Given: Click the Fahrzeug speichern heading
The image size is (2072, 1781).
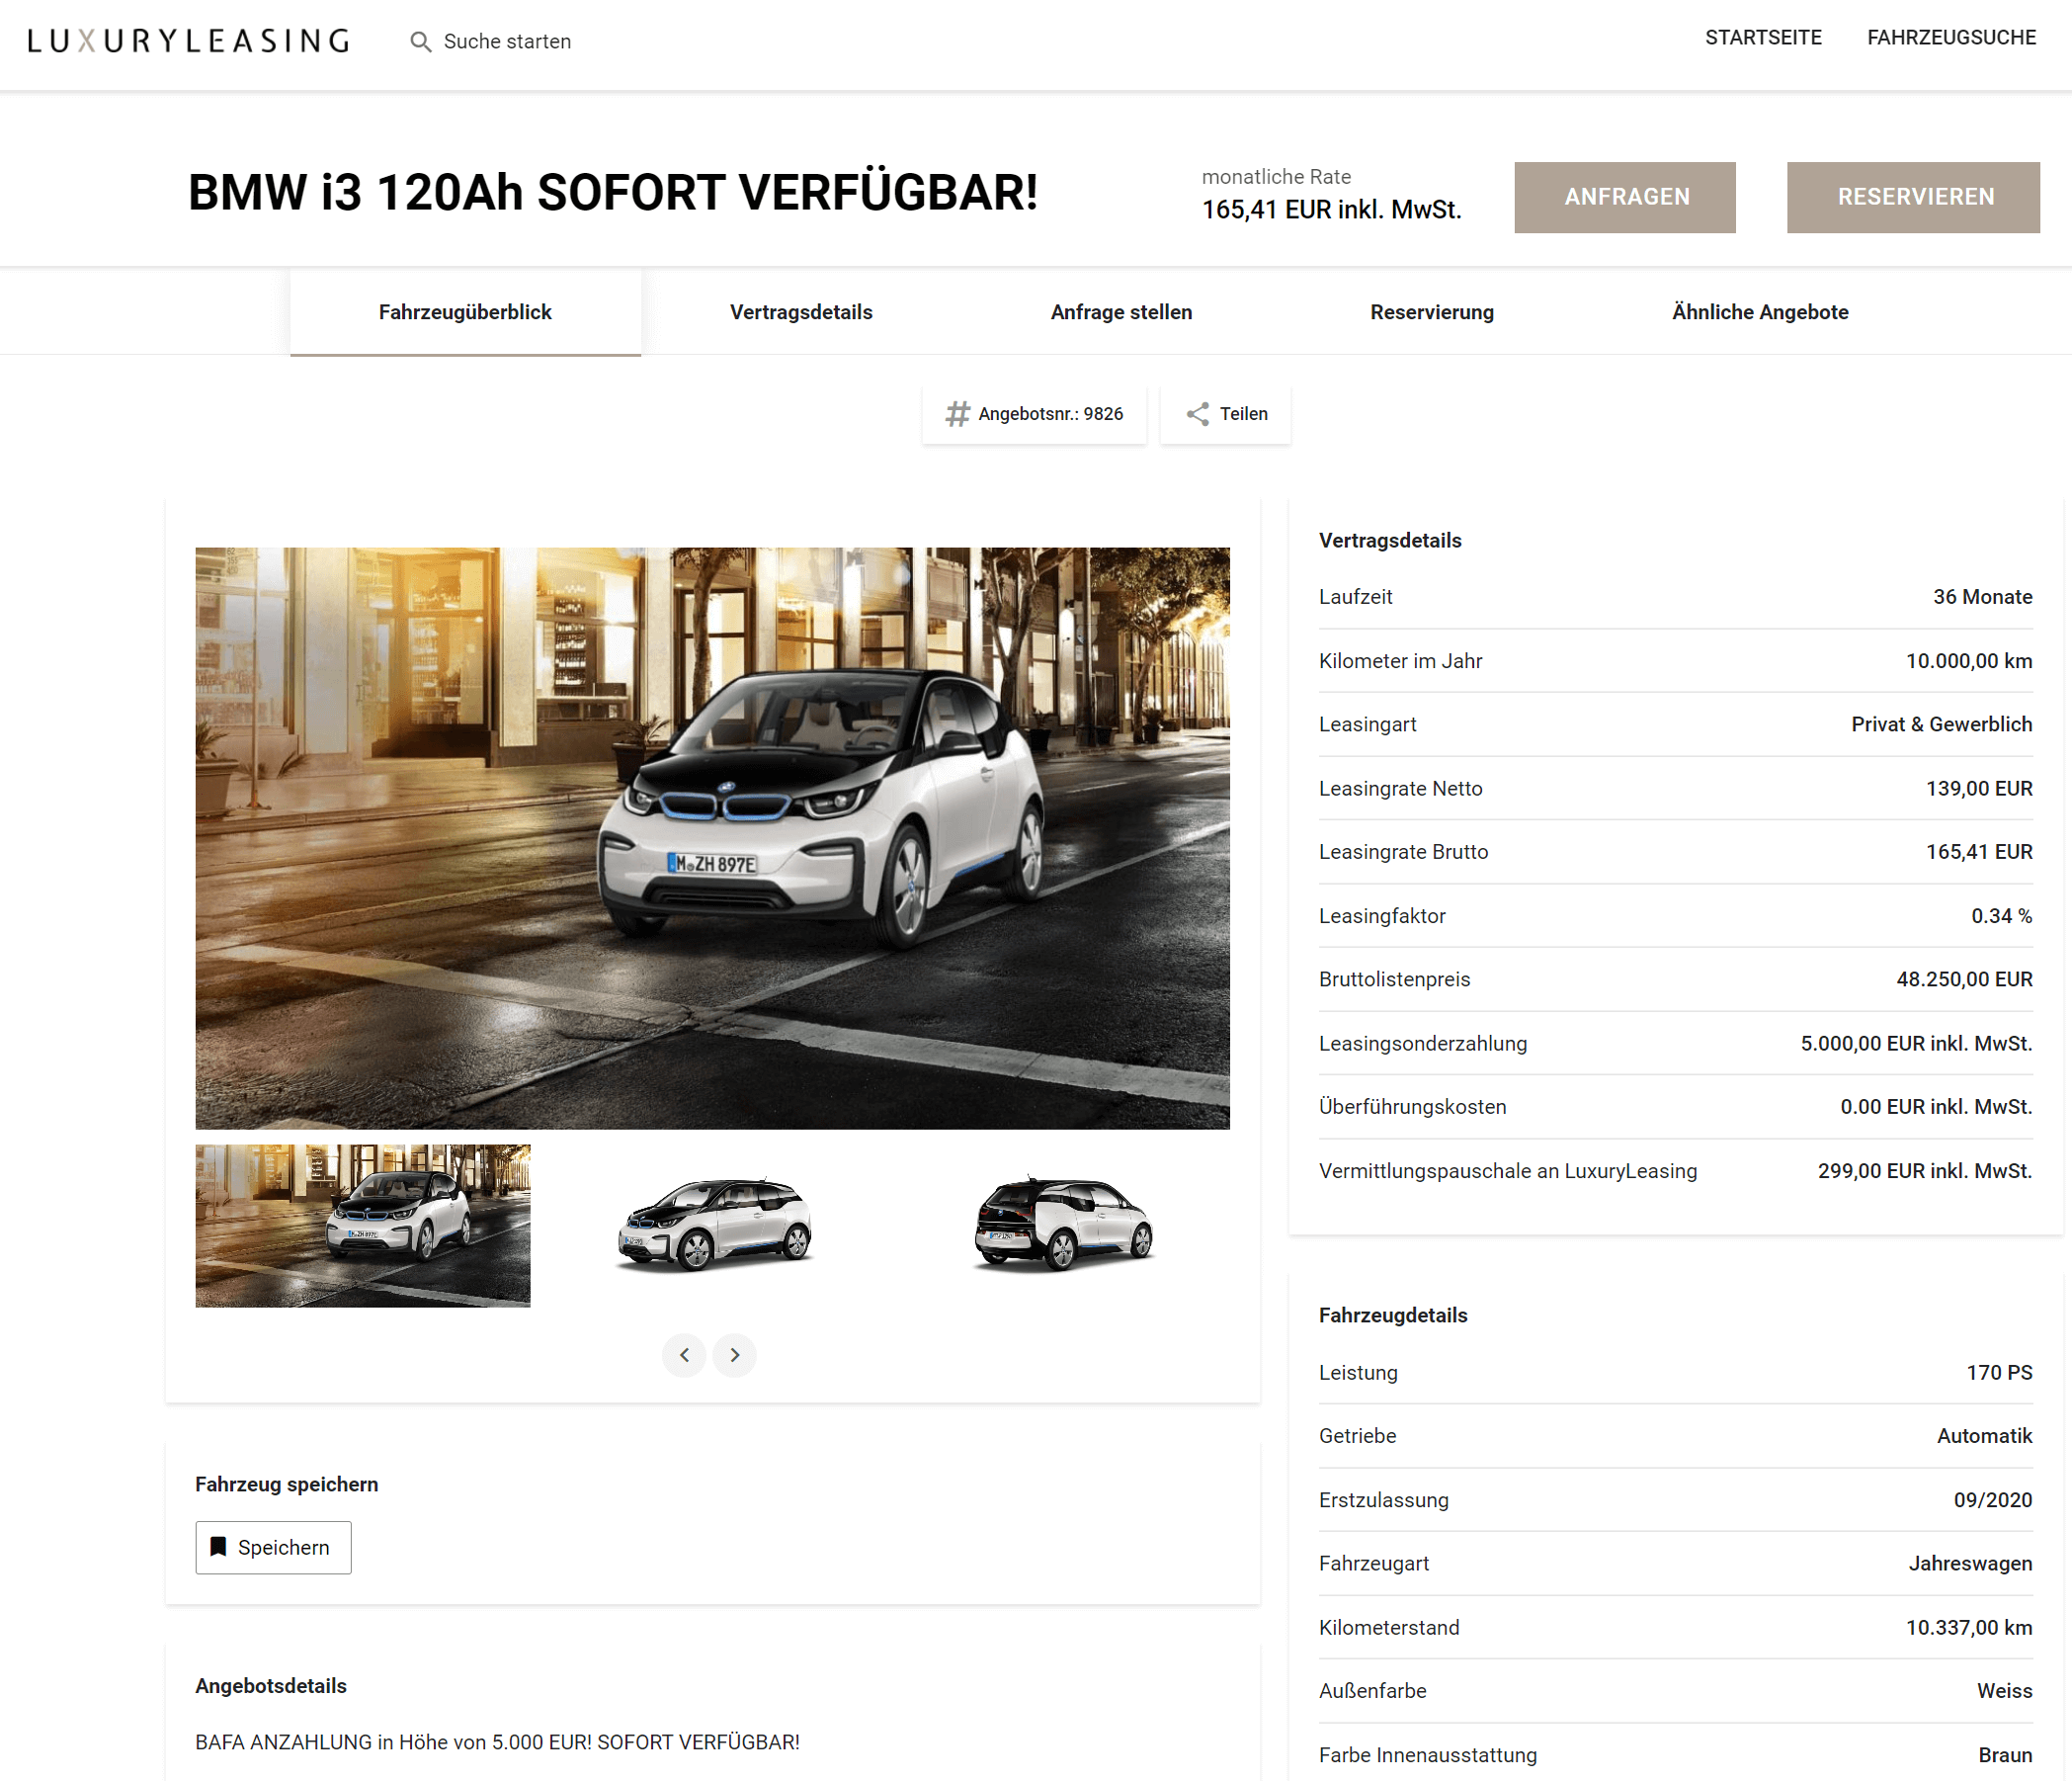Looking at the screenshot, I should coord(286,1484).
